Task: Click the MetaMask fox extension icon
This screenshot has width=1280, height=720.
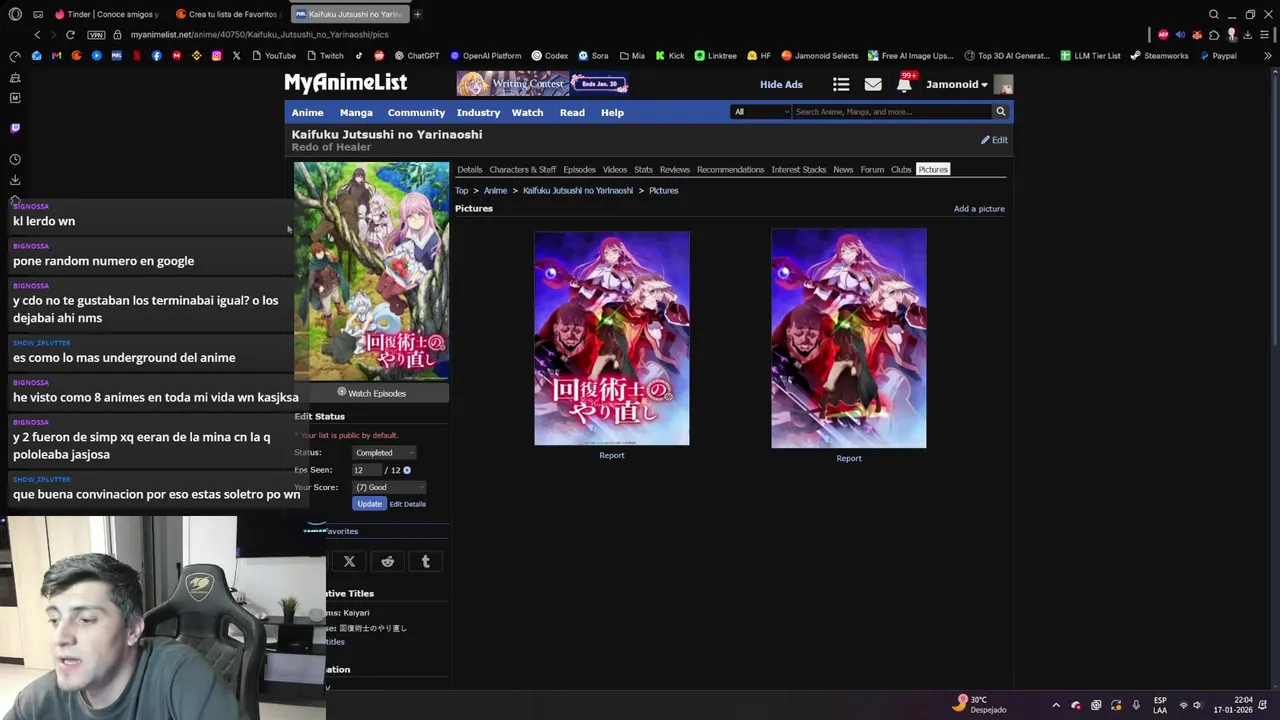Action: (1197, 35)
